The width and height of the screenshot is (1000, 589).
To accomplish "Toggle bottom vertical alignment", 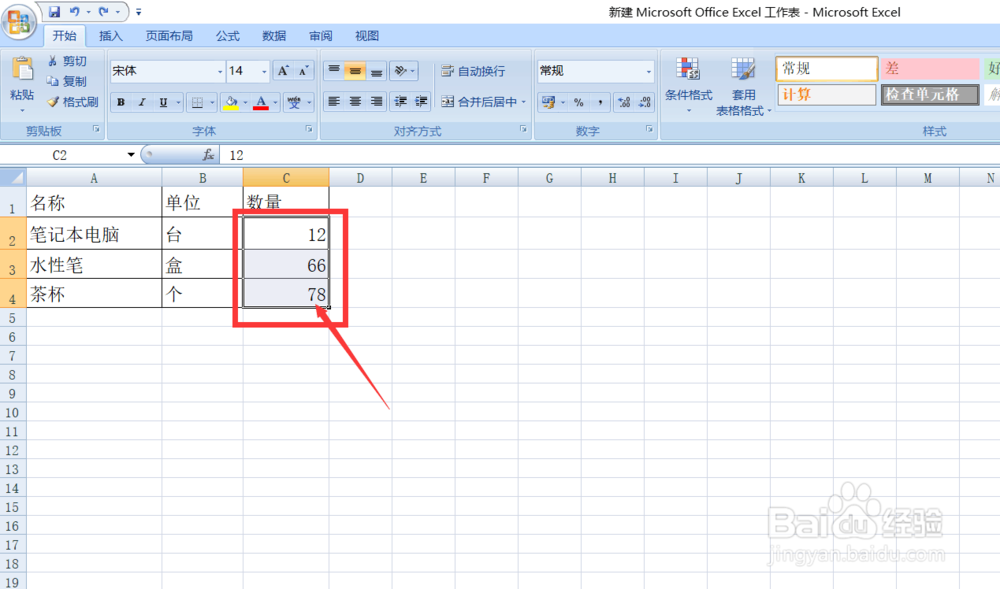I will [x=376, y=71].
